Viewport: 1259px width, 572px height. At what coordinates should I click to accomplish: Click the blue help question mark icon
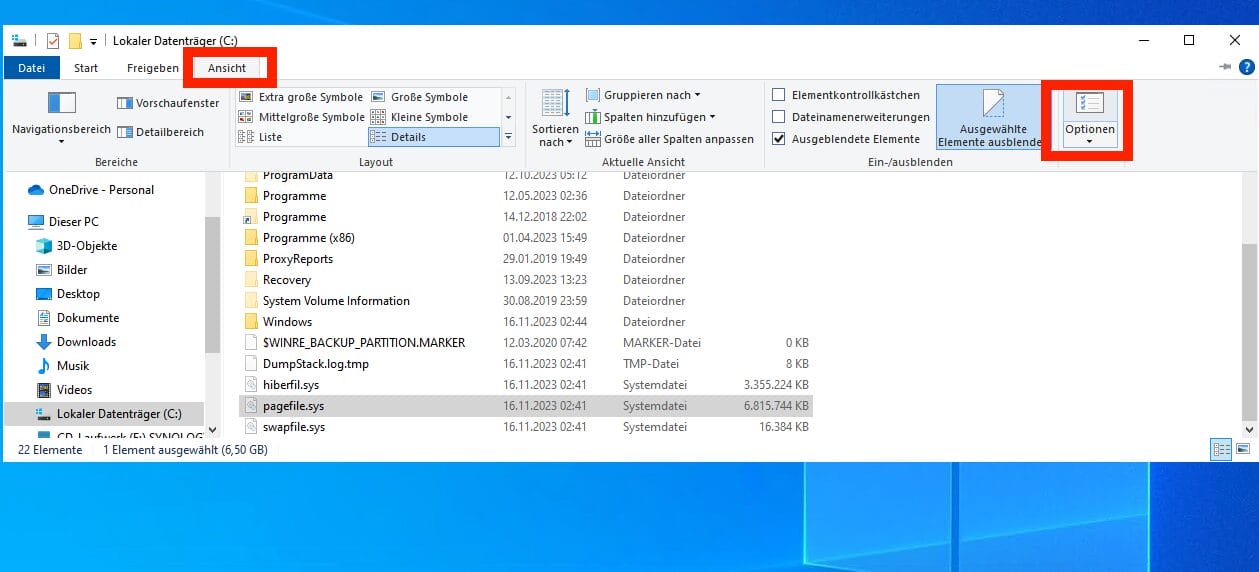point(1246,67)
